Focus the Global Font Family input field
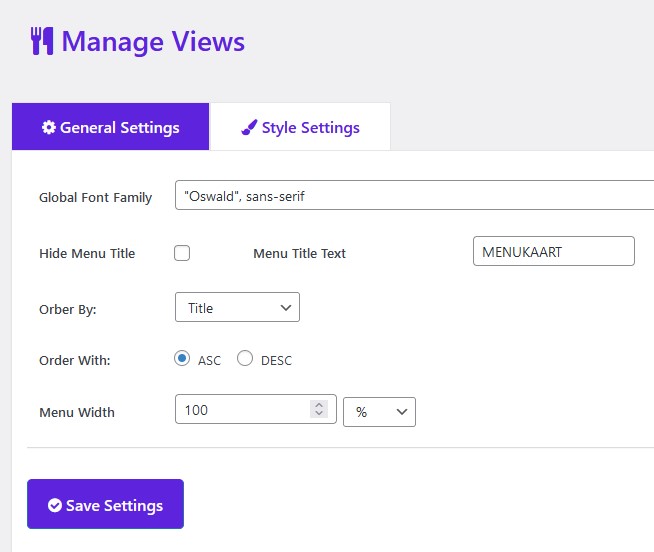654x552 pixels. click(415, 195)
